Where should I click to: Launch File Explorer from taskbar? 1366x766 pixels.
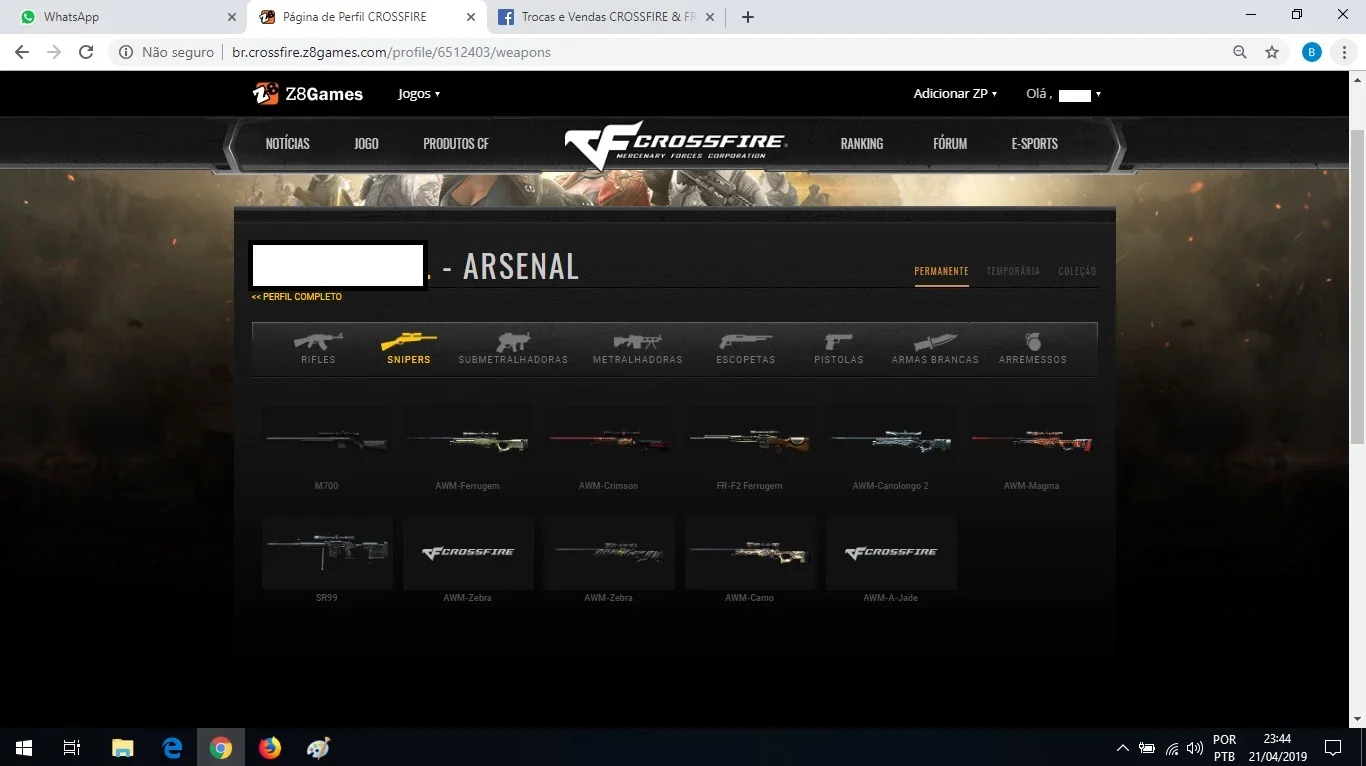pos(122,747)
